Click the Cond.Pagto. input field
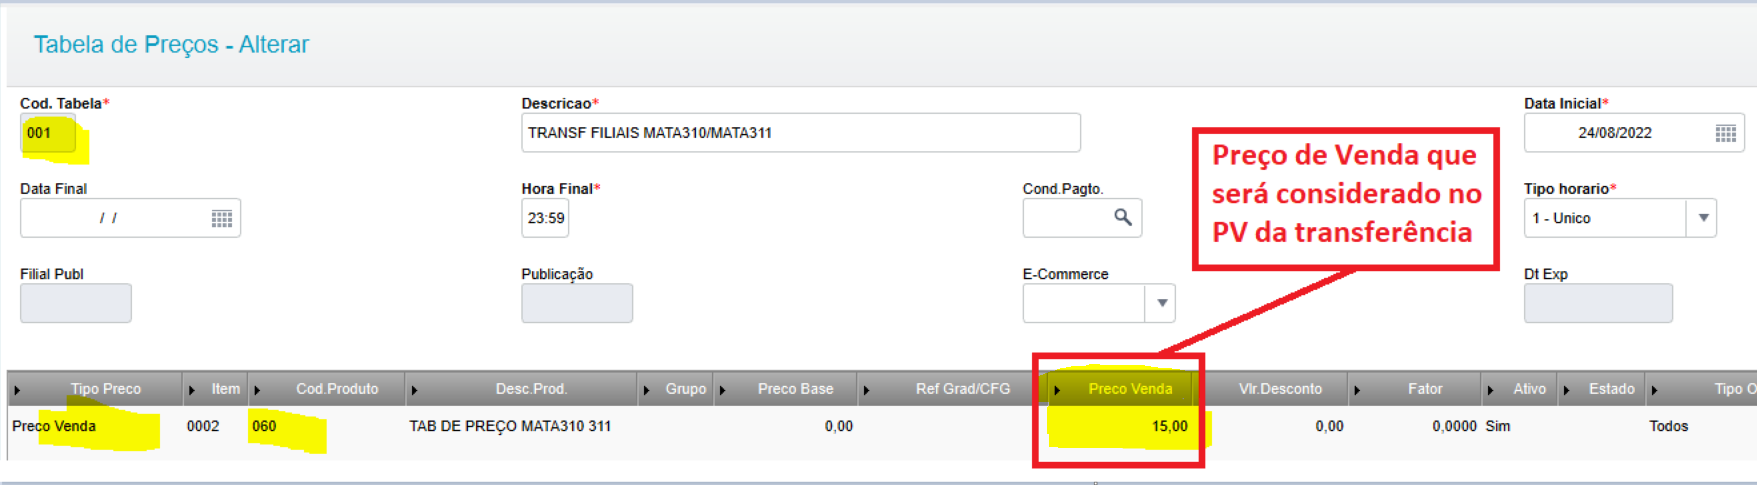1757x485 pixels. pyautogui.click(x=1082, y=218)
